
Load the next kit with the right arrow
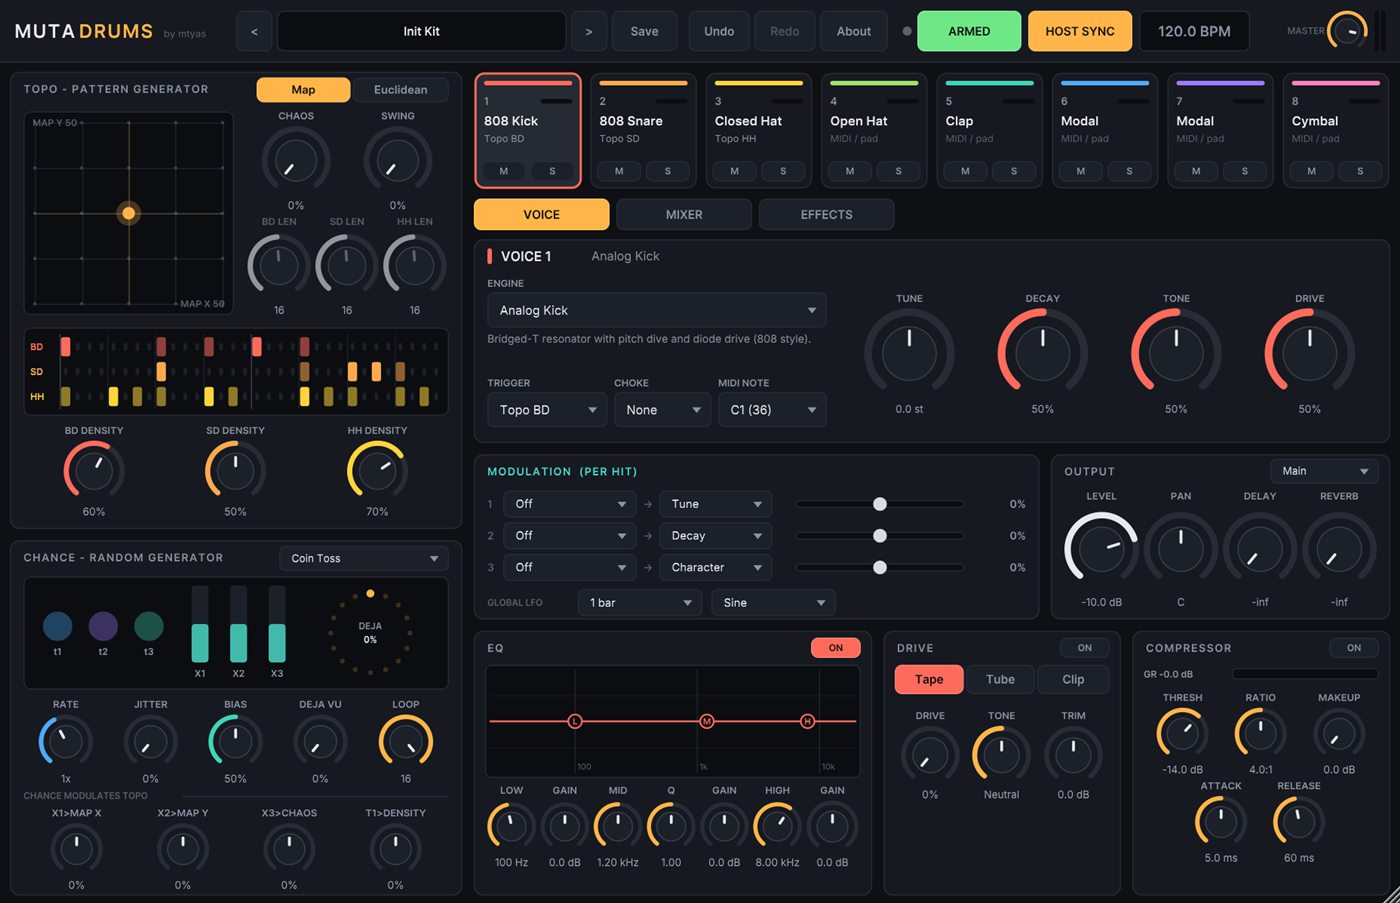589,31
